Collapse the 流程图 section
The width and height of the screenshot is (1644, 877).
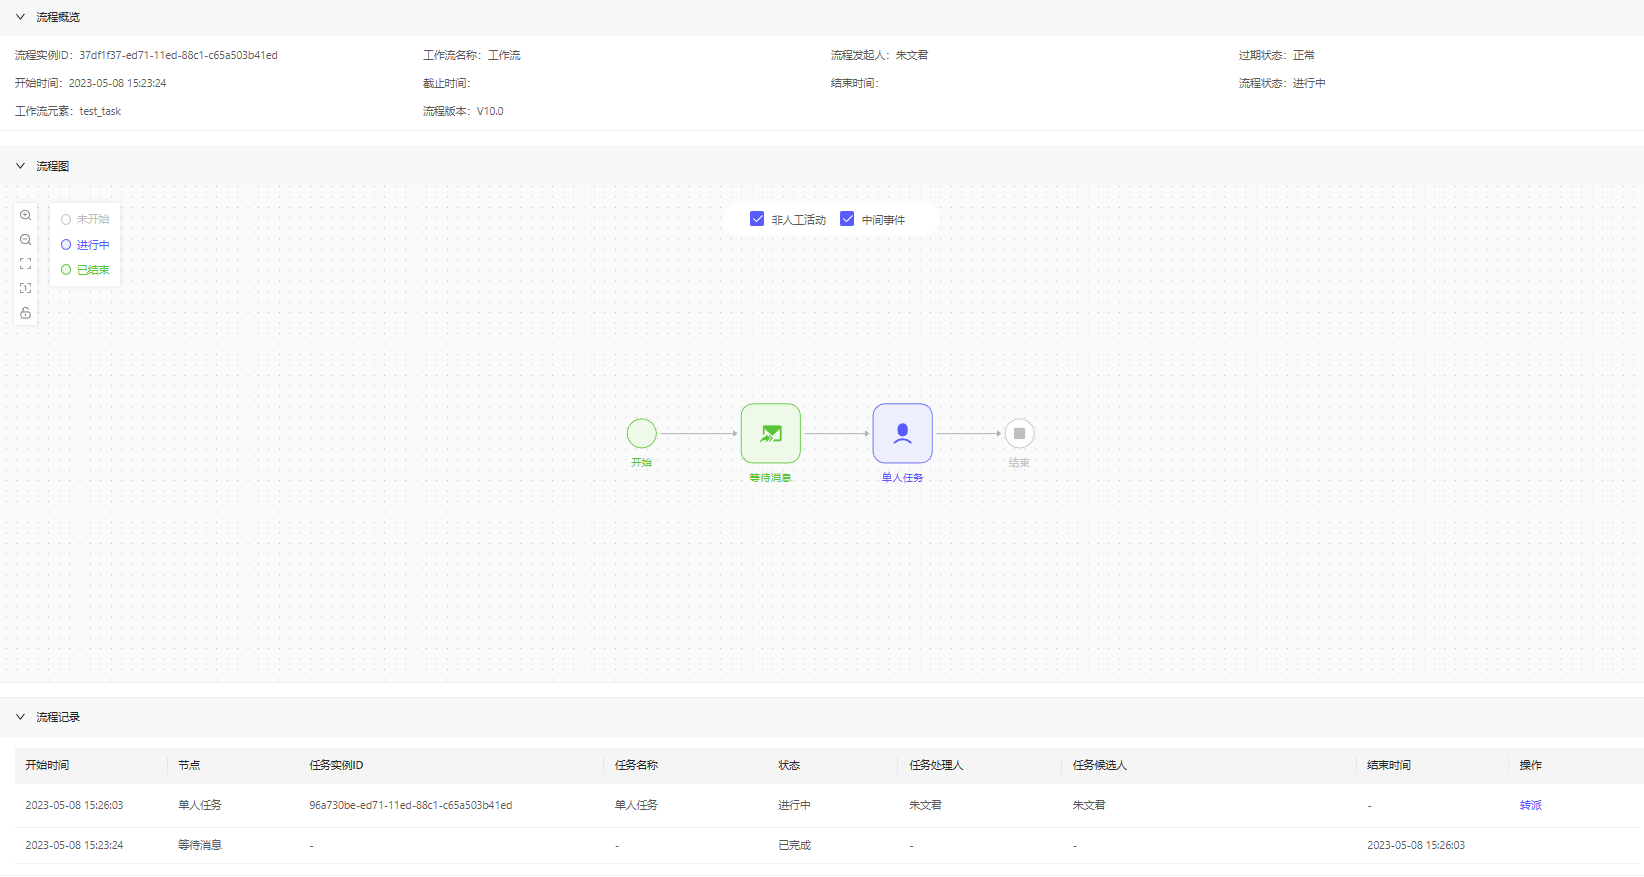(20, 166)
